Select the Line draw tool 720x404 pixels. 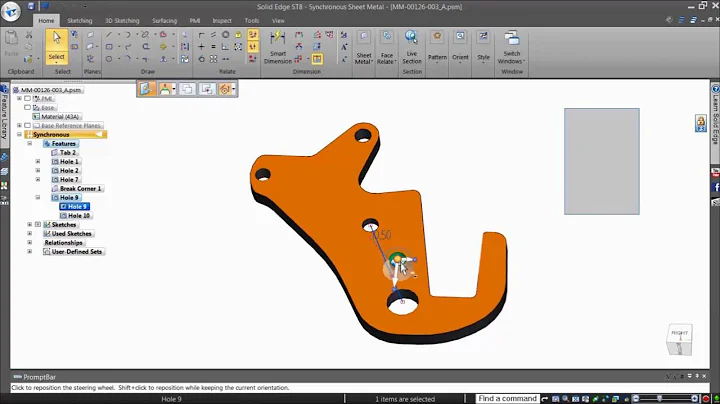(109, 35)
